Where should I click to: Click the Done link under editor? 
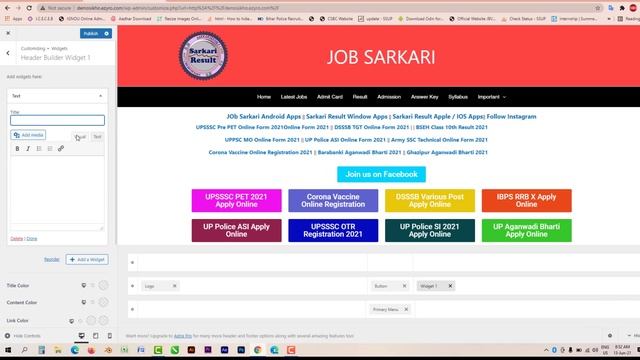[x=32, y=239]
